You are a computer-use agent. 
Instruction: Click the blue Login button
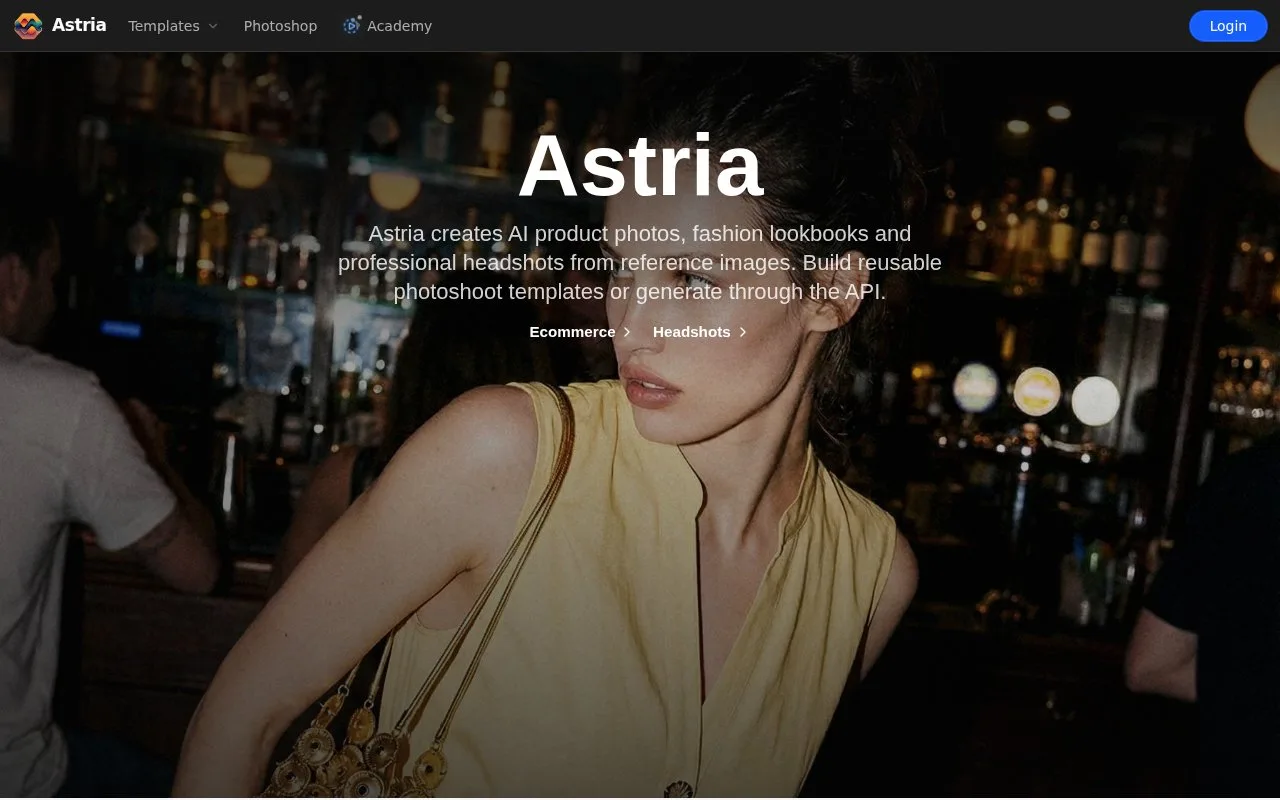click(1228, 26)
